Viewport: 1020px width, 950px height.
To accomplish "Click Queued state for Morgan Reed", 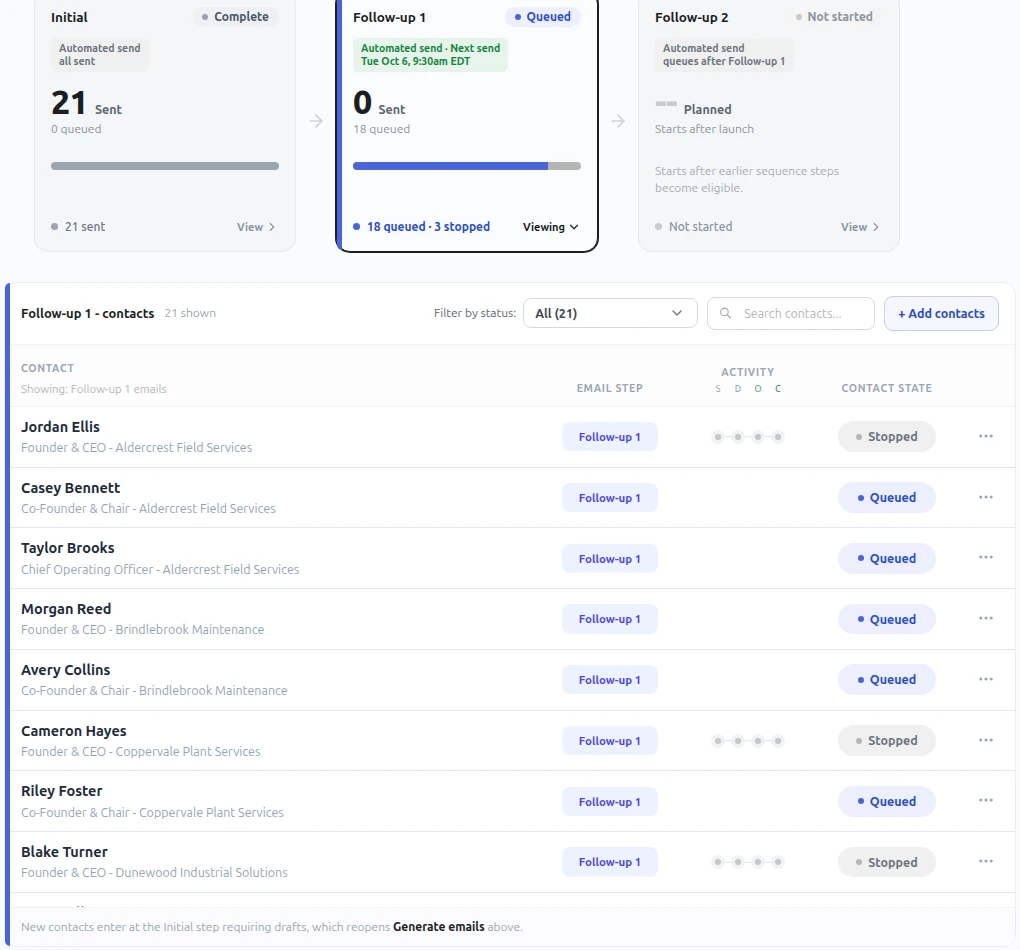I will coord(887,619).
